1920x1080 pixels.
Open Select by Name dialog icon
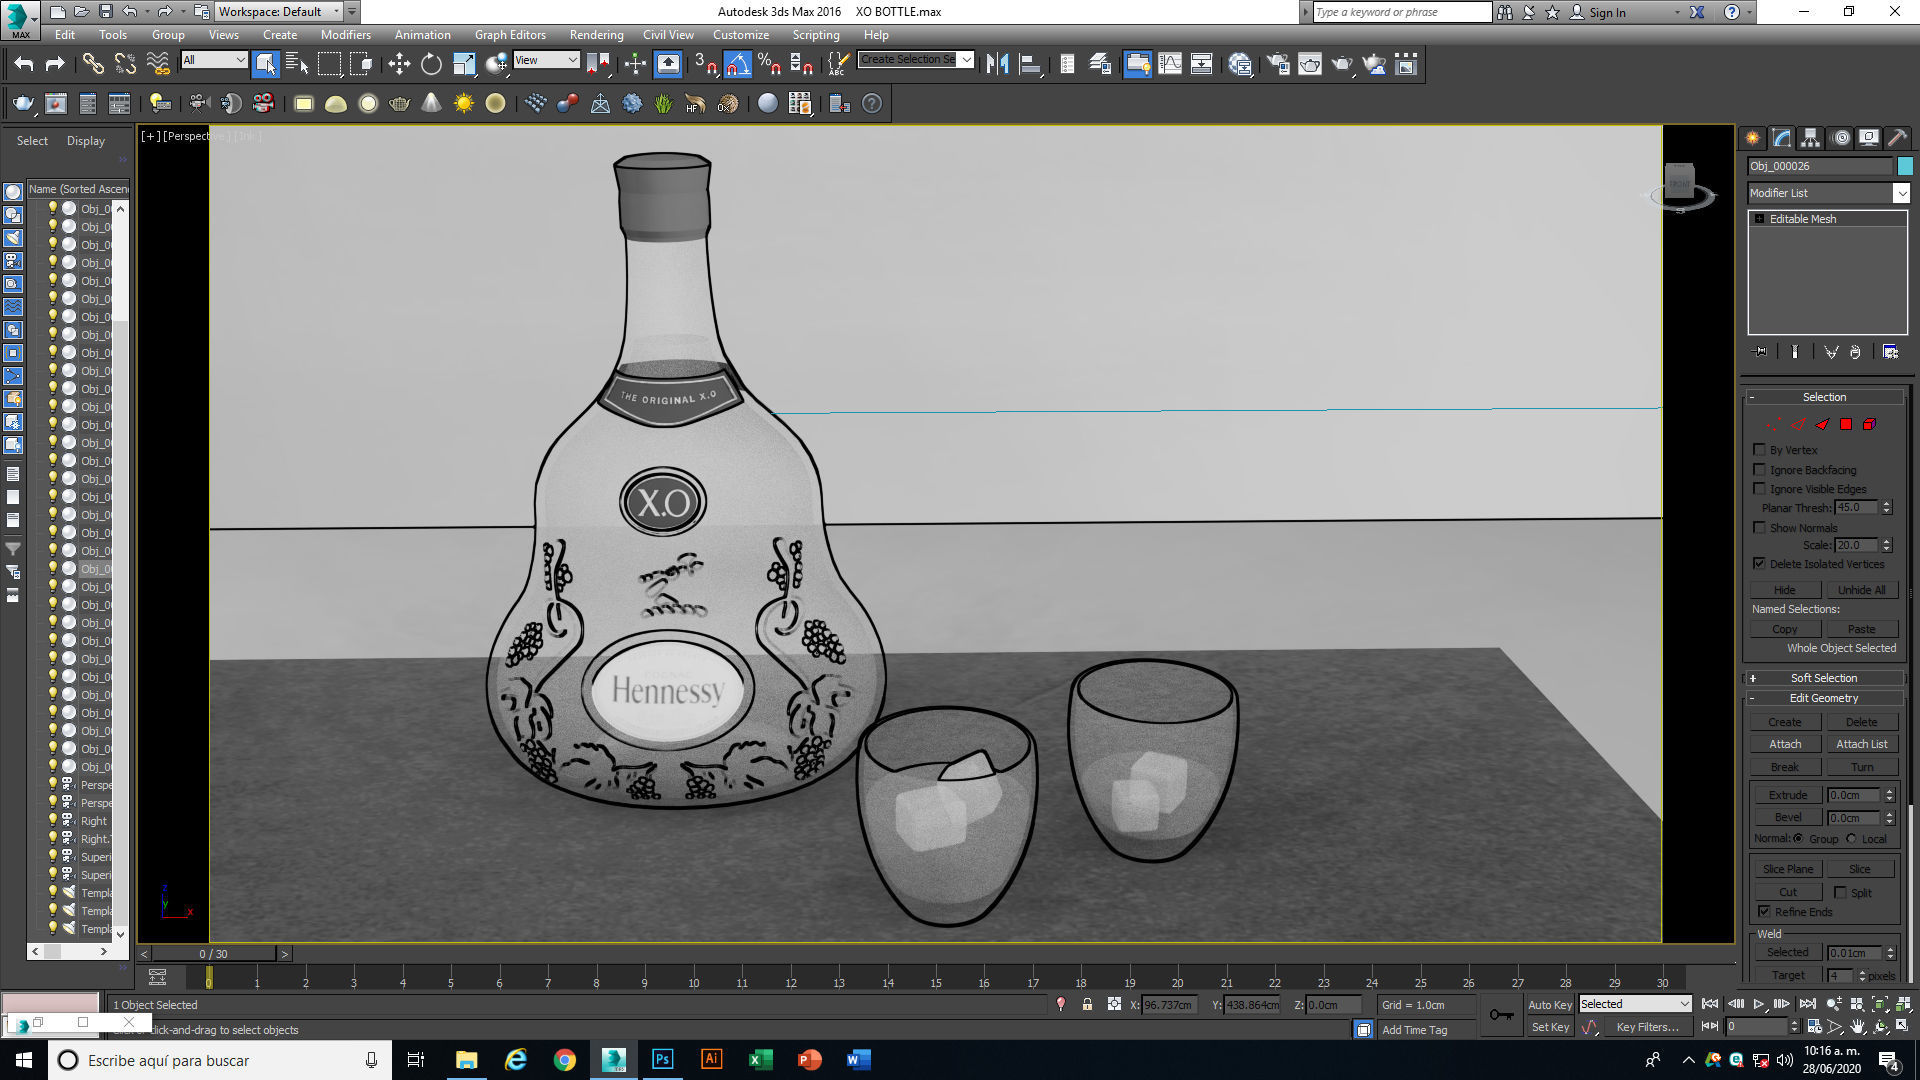[x=297, y=64]
